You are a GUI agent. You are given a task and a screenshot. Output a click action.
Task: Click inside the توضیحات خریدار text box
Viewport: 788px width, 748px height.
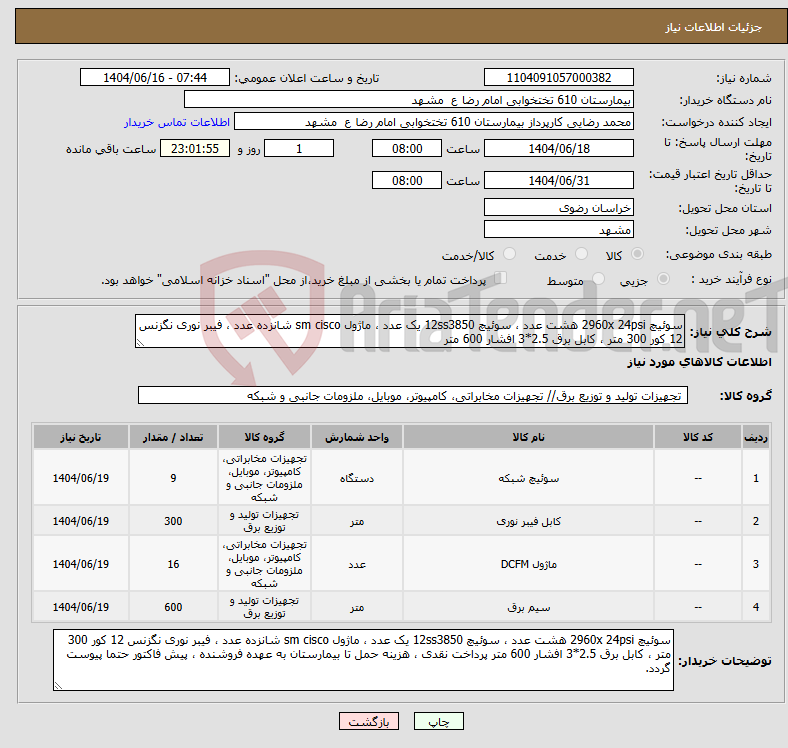click(365, 658)
